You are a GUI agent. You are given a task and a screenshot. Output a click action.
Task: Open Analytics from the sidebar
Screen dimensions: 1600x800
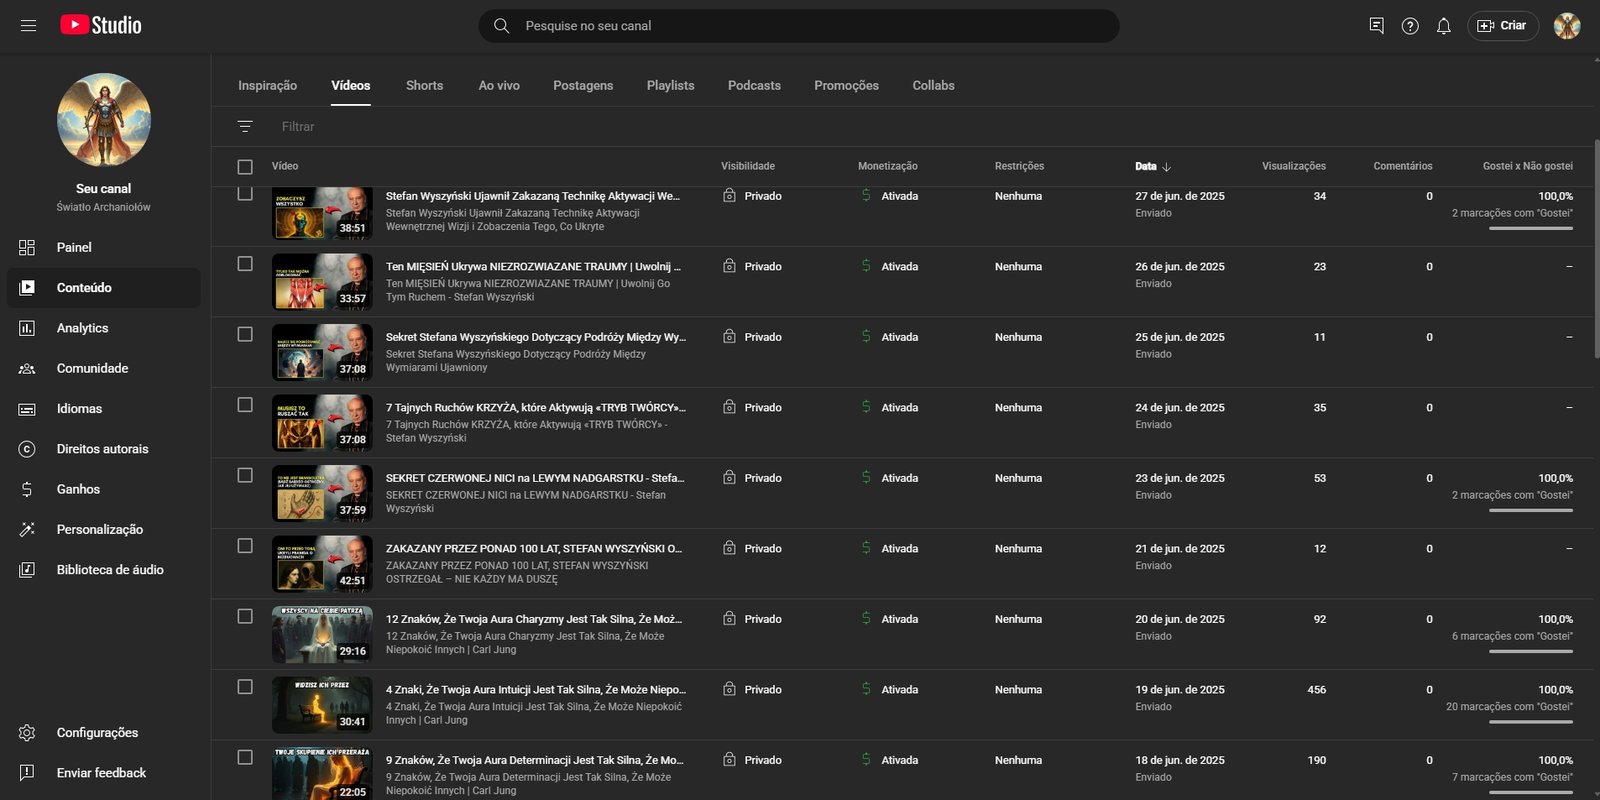pos(82,328)
